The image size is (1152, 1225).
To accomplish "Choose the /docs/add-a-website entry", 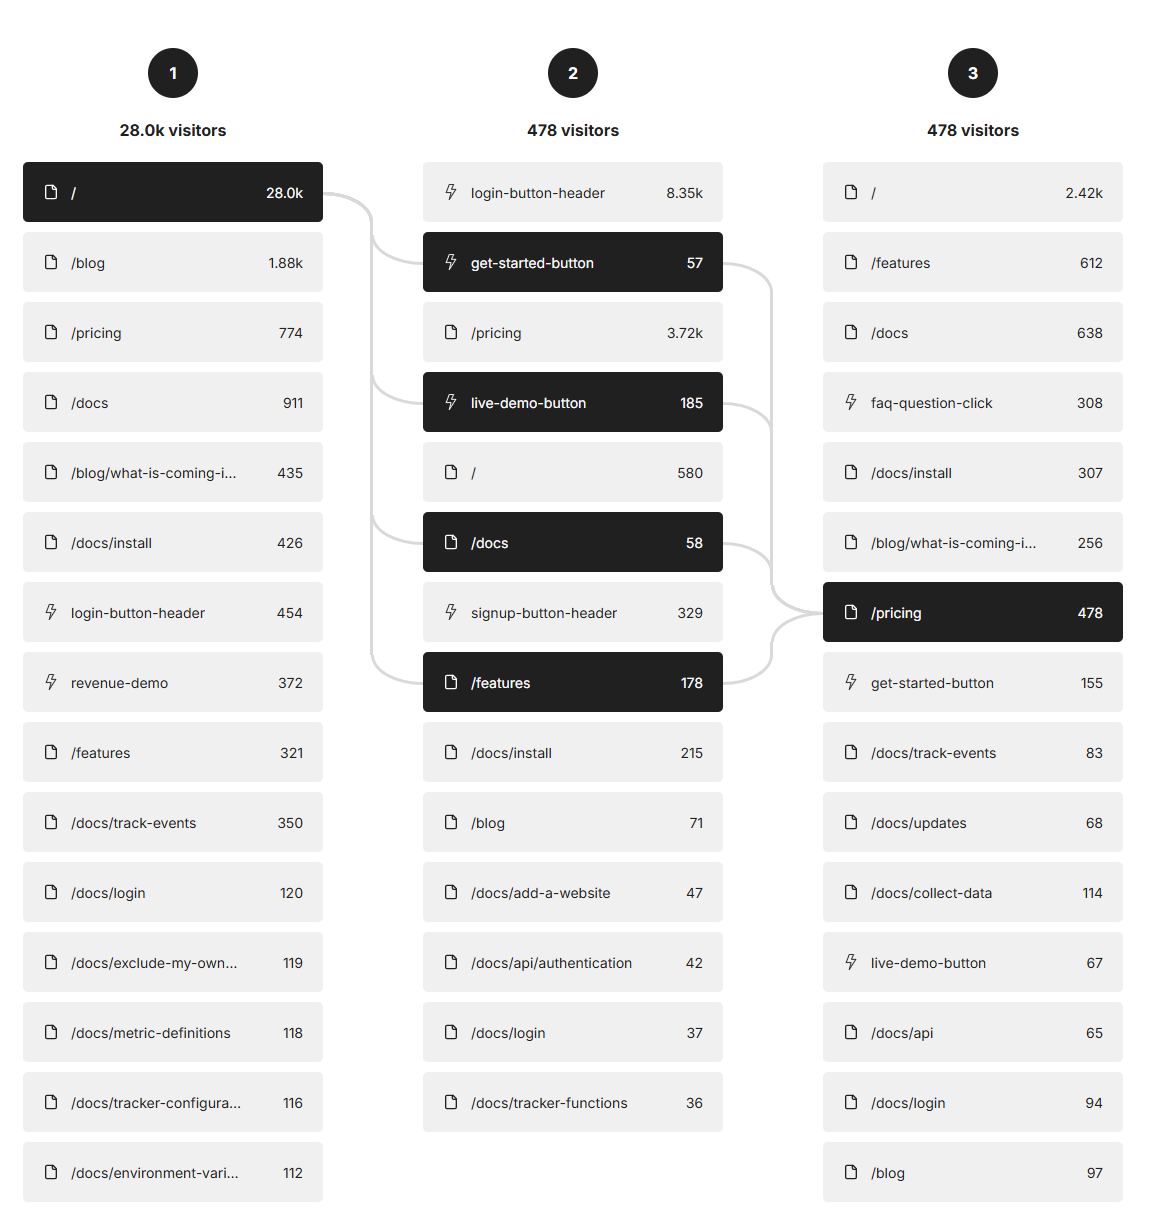I will pyautogui.click(x=572, y=892).
